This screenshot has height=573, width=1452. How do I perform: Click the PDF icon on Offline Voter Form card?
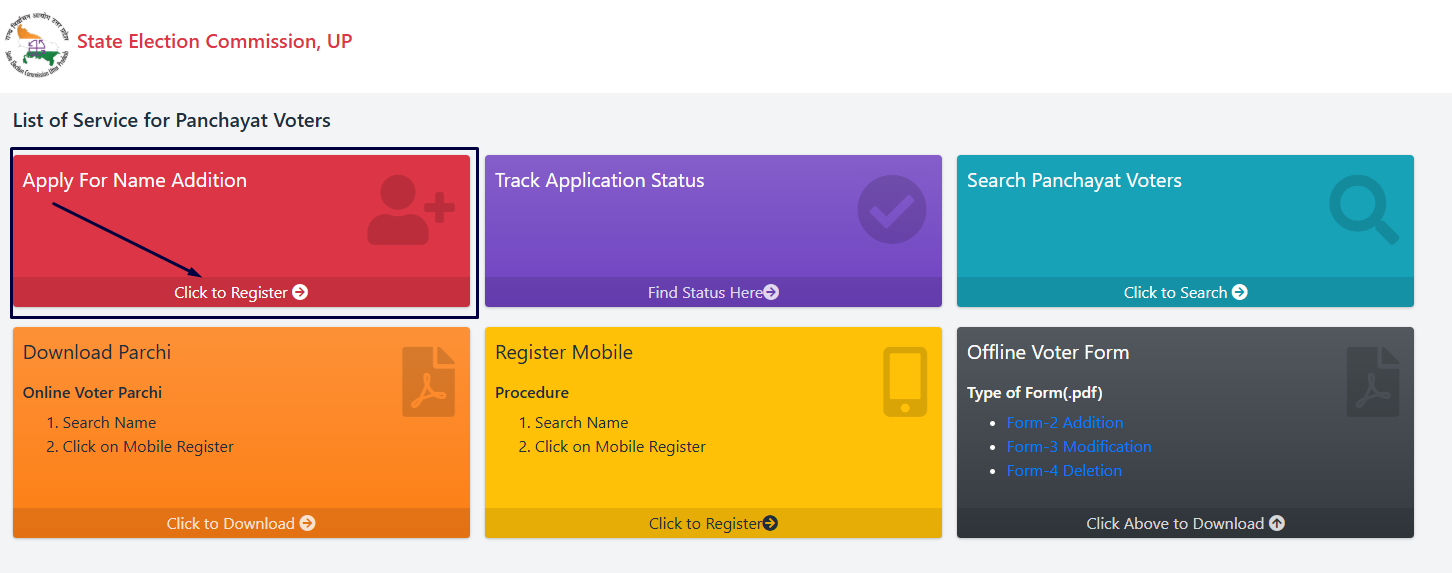point(1372,382)
